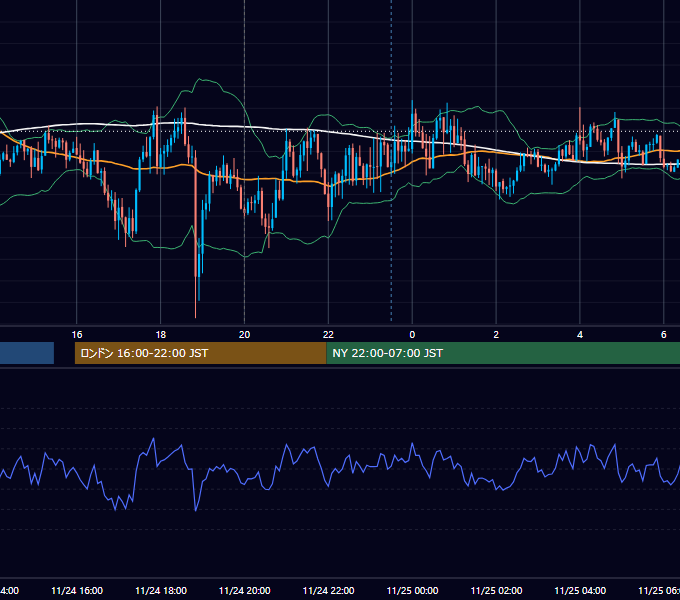
Task: Click hour label 16 on the time axis
Action: [x=77, y=335]
